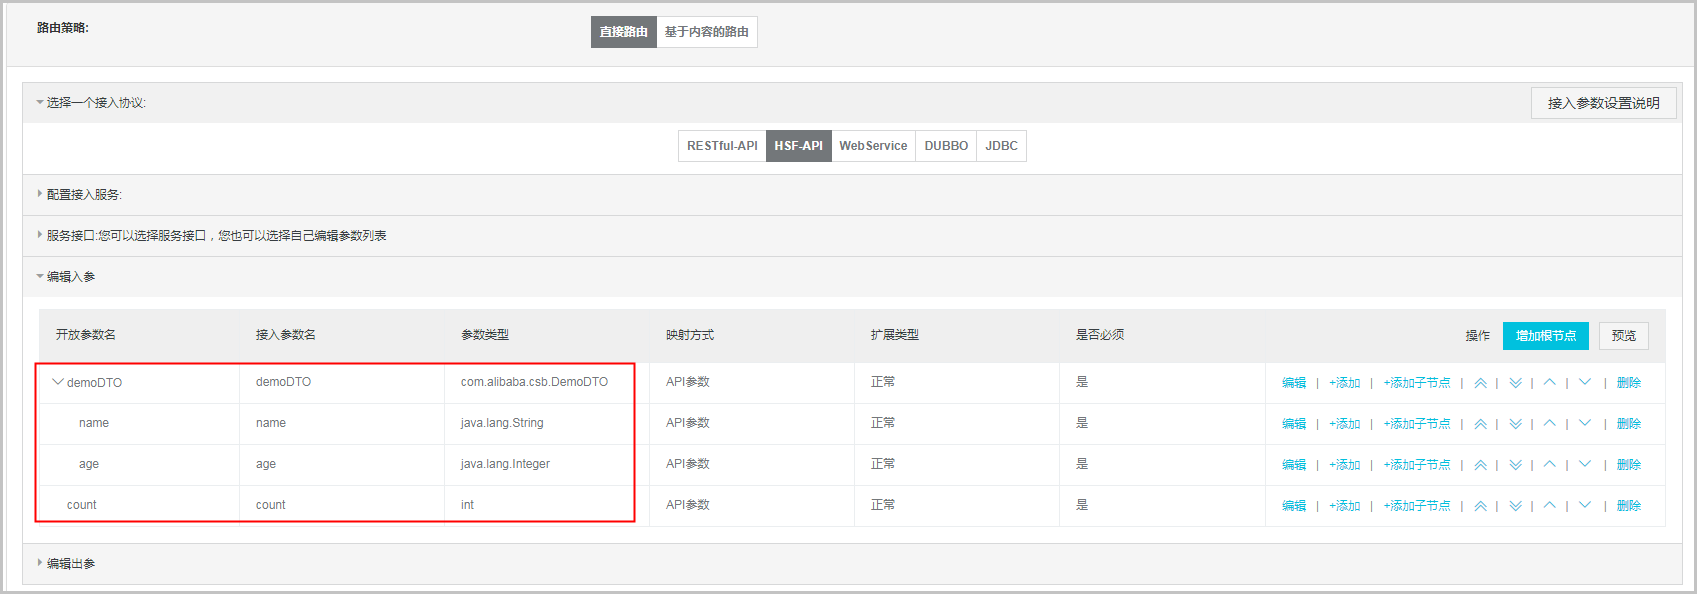Choose the WebService protocol
The width and height of the screenshot is (1697, 594).
[x=873, y=146]
